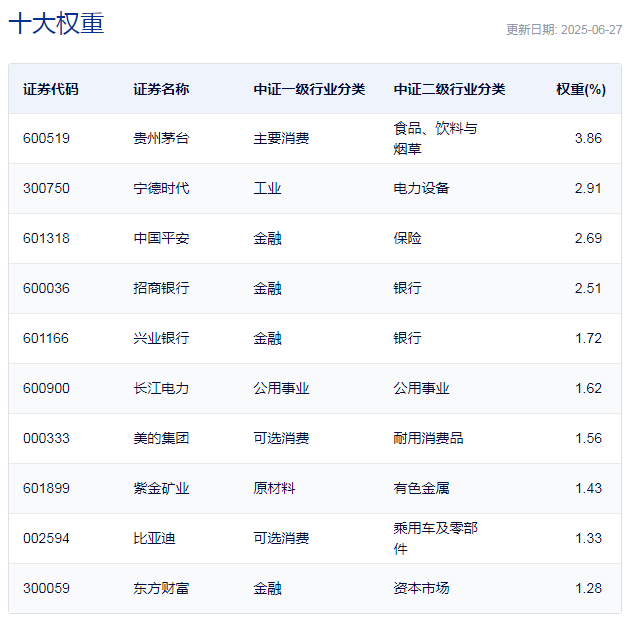Select the 证券名称 column header
630x620 pixels.
coord(161,89)
